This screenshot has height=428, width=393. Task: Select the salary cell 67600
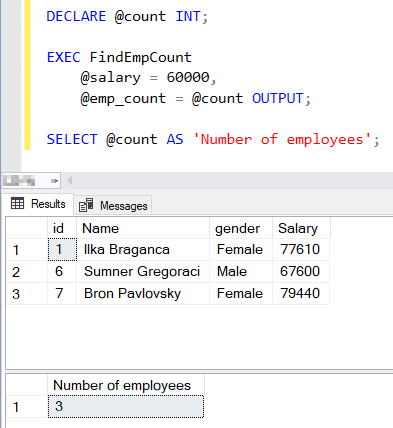301,271
